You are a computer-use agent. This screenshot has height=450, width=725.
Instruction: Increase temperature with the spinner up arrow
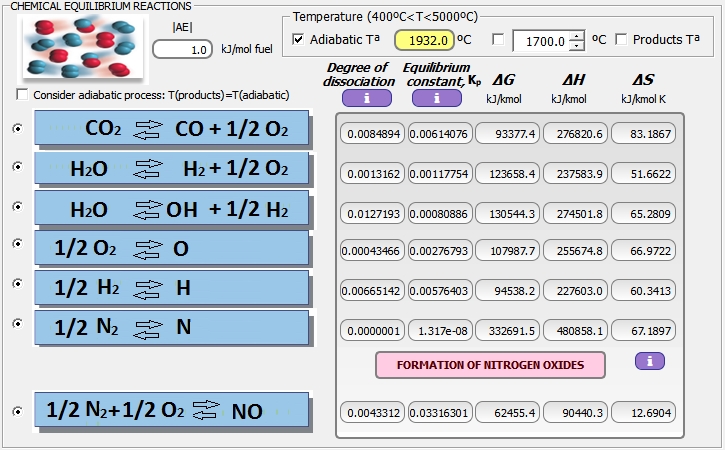(x=576, y=35)
